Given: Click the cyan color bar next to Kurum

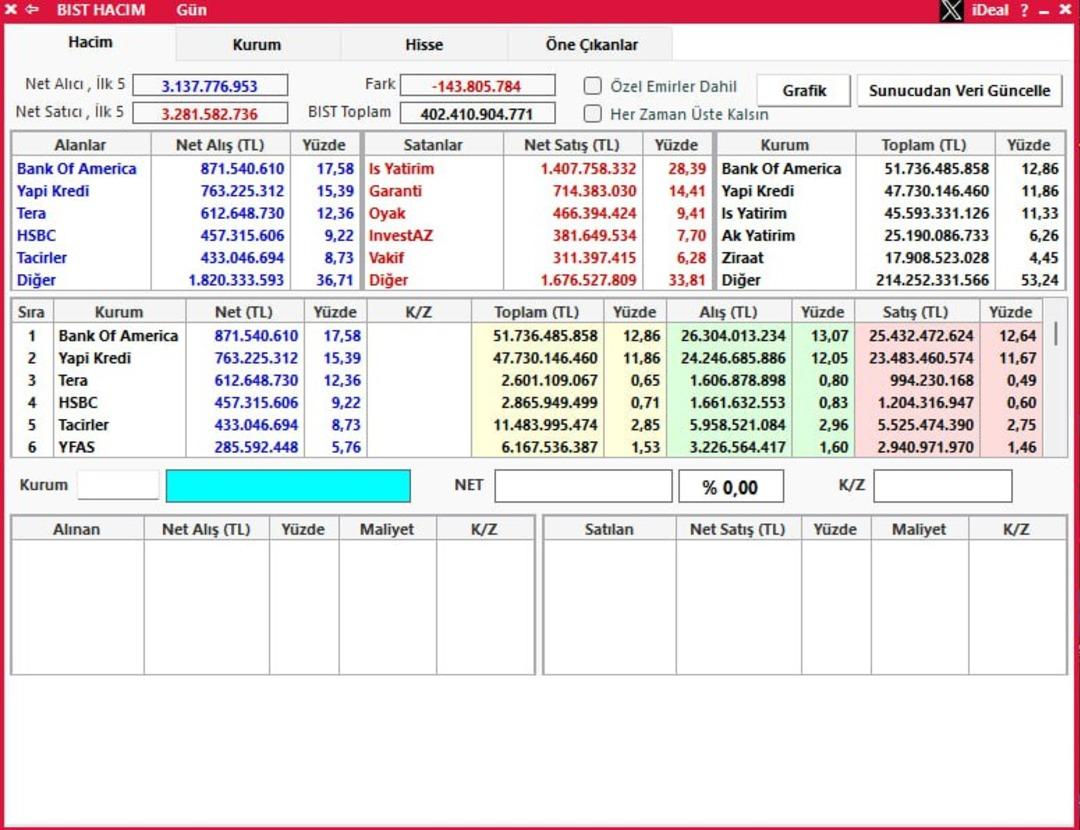Looking at the screenshot, I should click(288, 486).
